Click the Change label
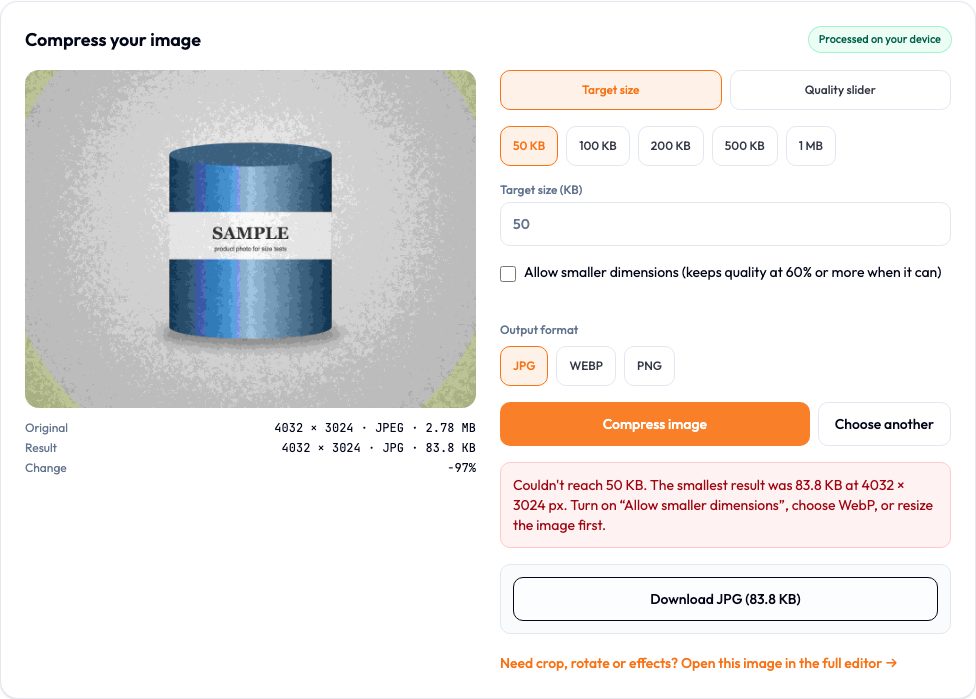 click(45, 467)
